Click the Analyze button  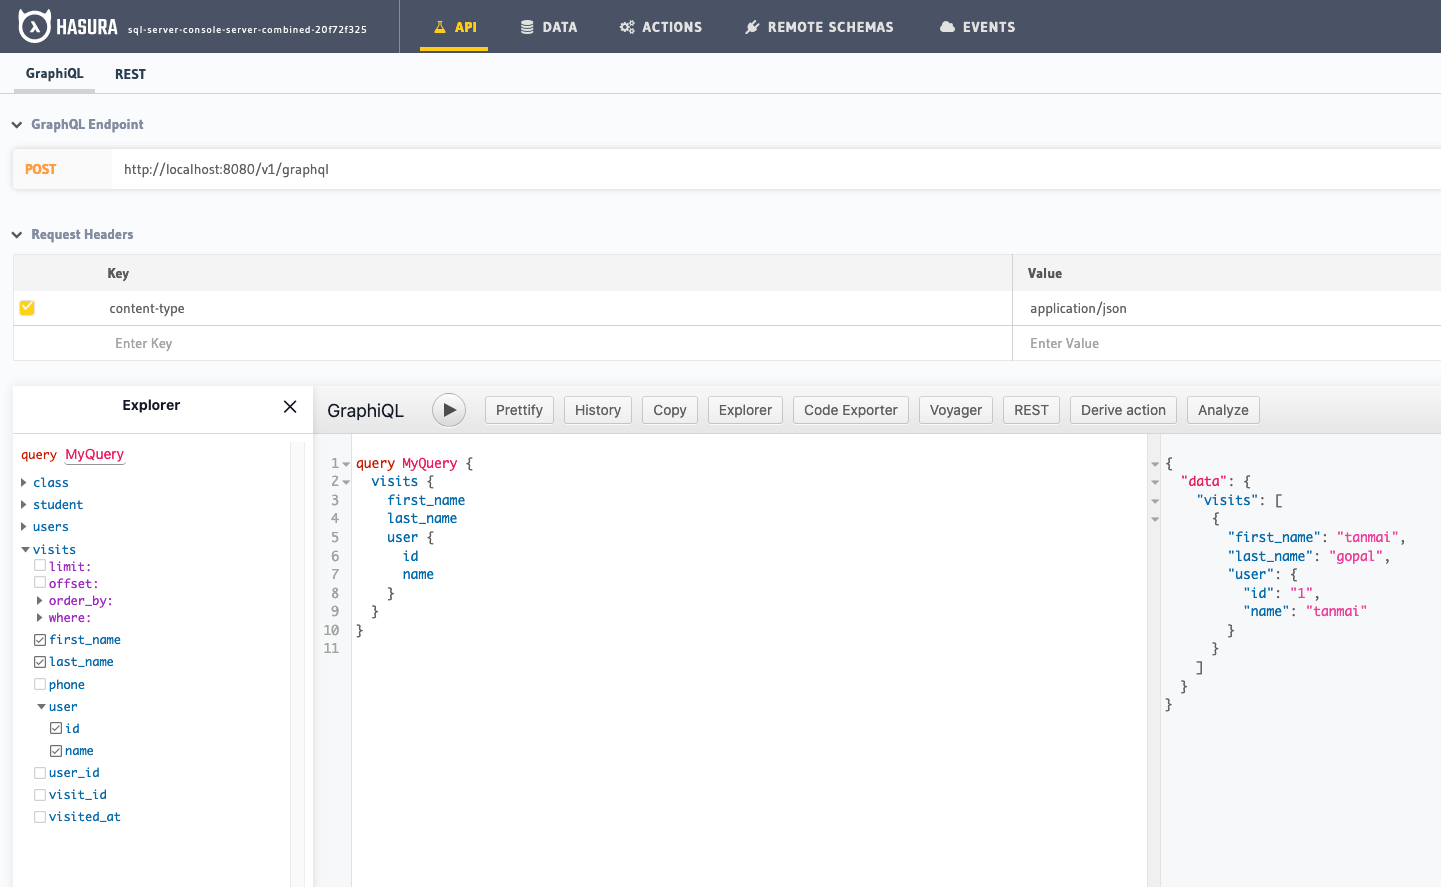coord(1222,409)
